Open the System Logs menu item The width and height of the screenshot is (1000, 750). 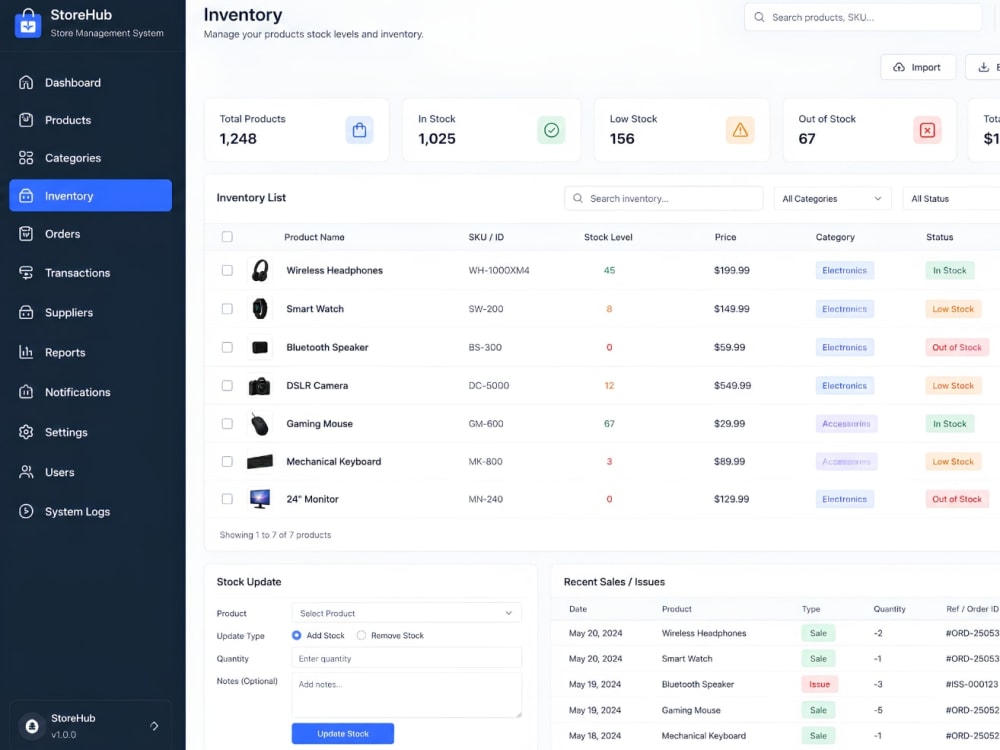tap(91, 511)
